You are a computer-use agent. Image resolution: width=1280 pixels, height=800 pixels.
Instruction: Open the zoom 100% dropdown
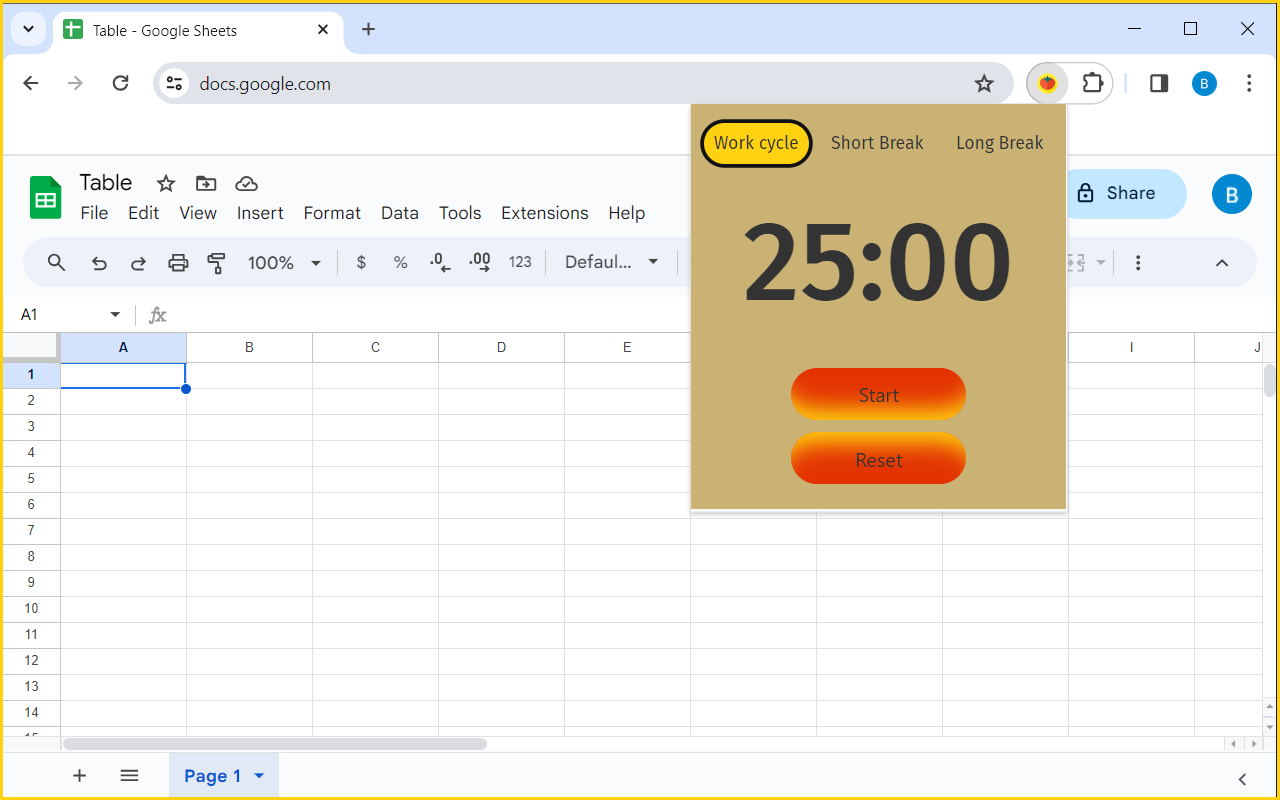click(x=284, y=263)
